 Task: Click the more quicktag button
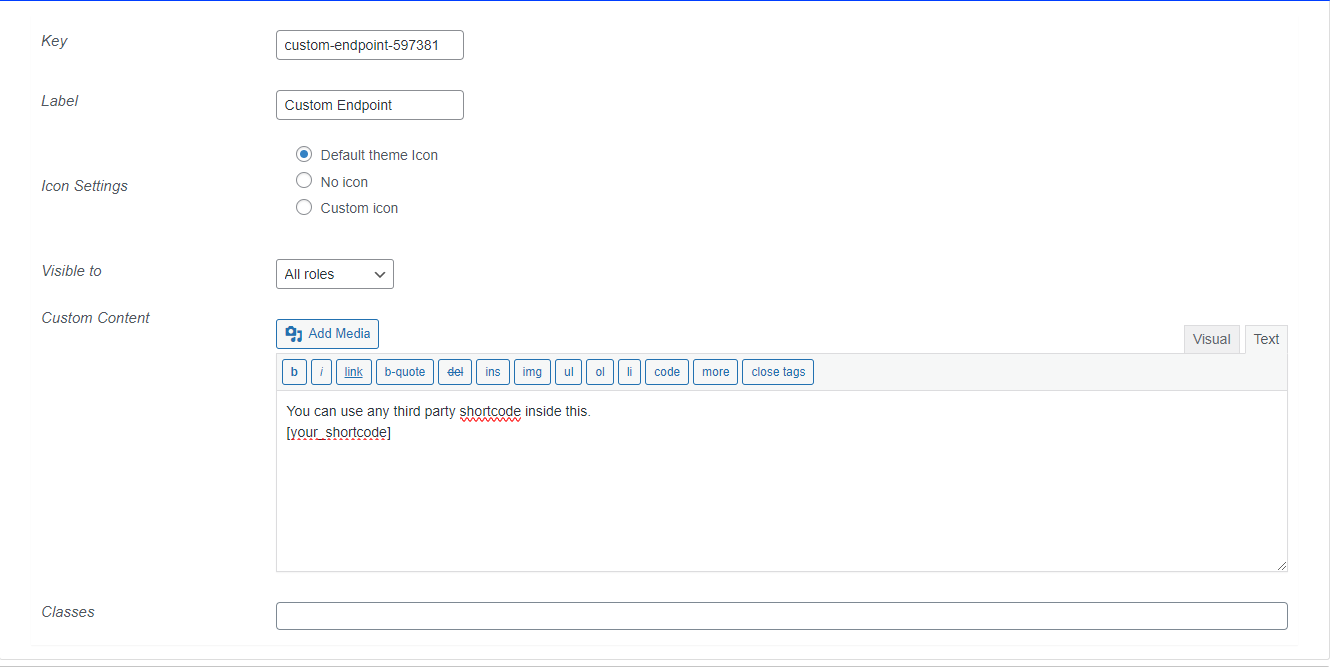click(716, 372)
